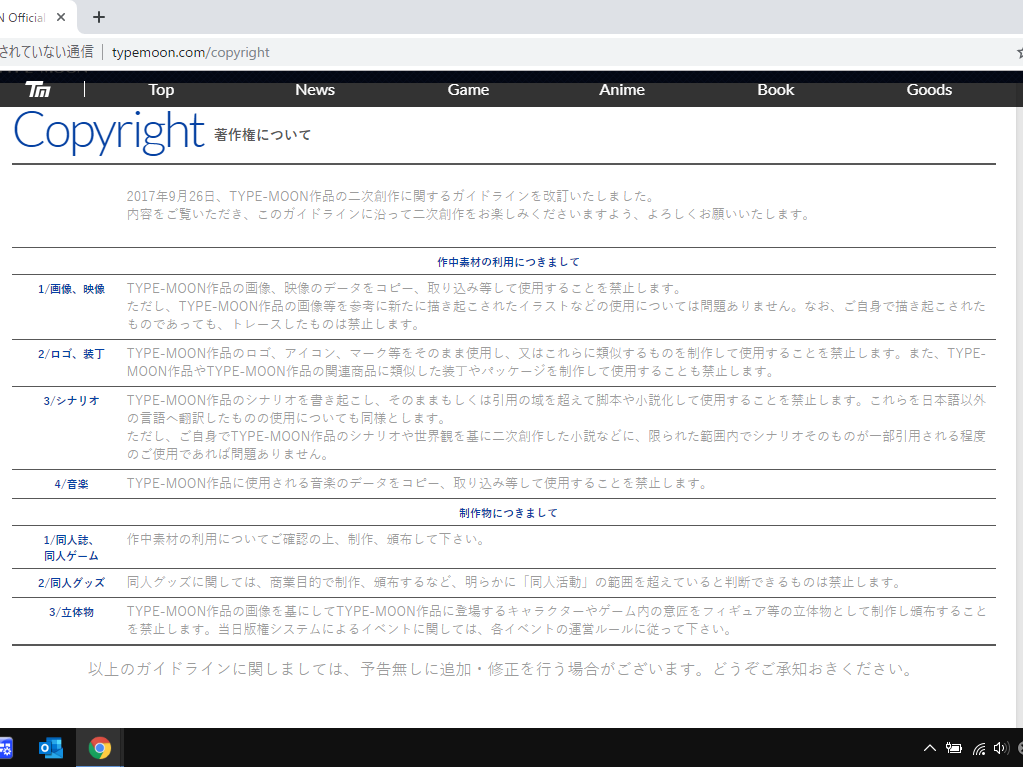Open the Wi-Fi network status icon

click(x=979, y=747)
